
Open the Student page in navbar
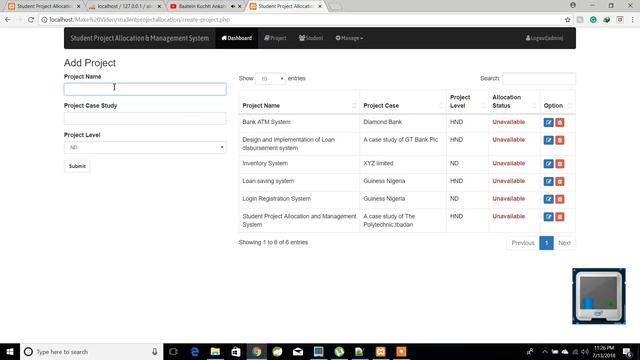pos(311,38)
